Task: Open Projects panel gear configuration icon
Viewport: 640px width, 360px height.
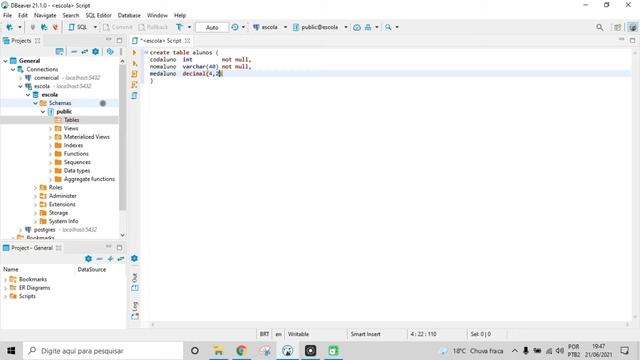Action: pos(96,52)
